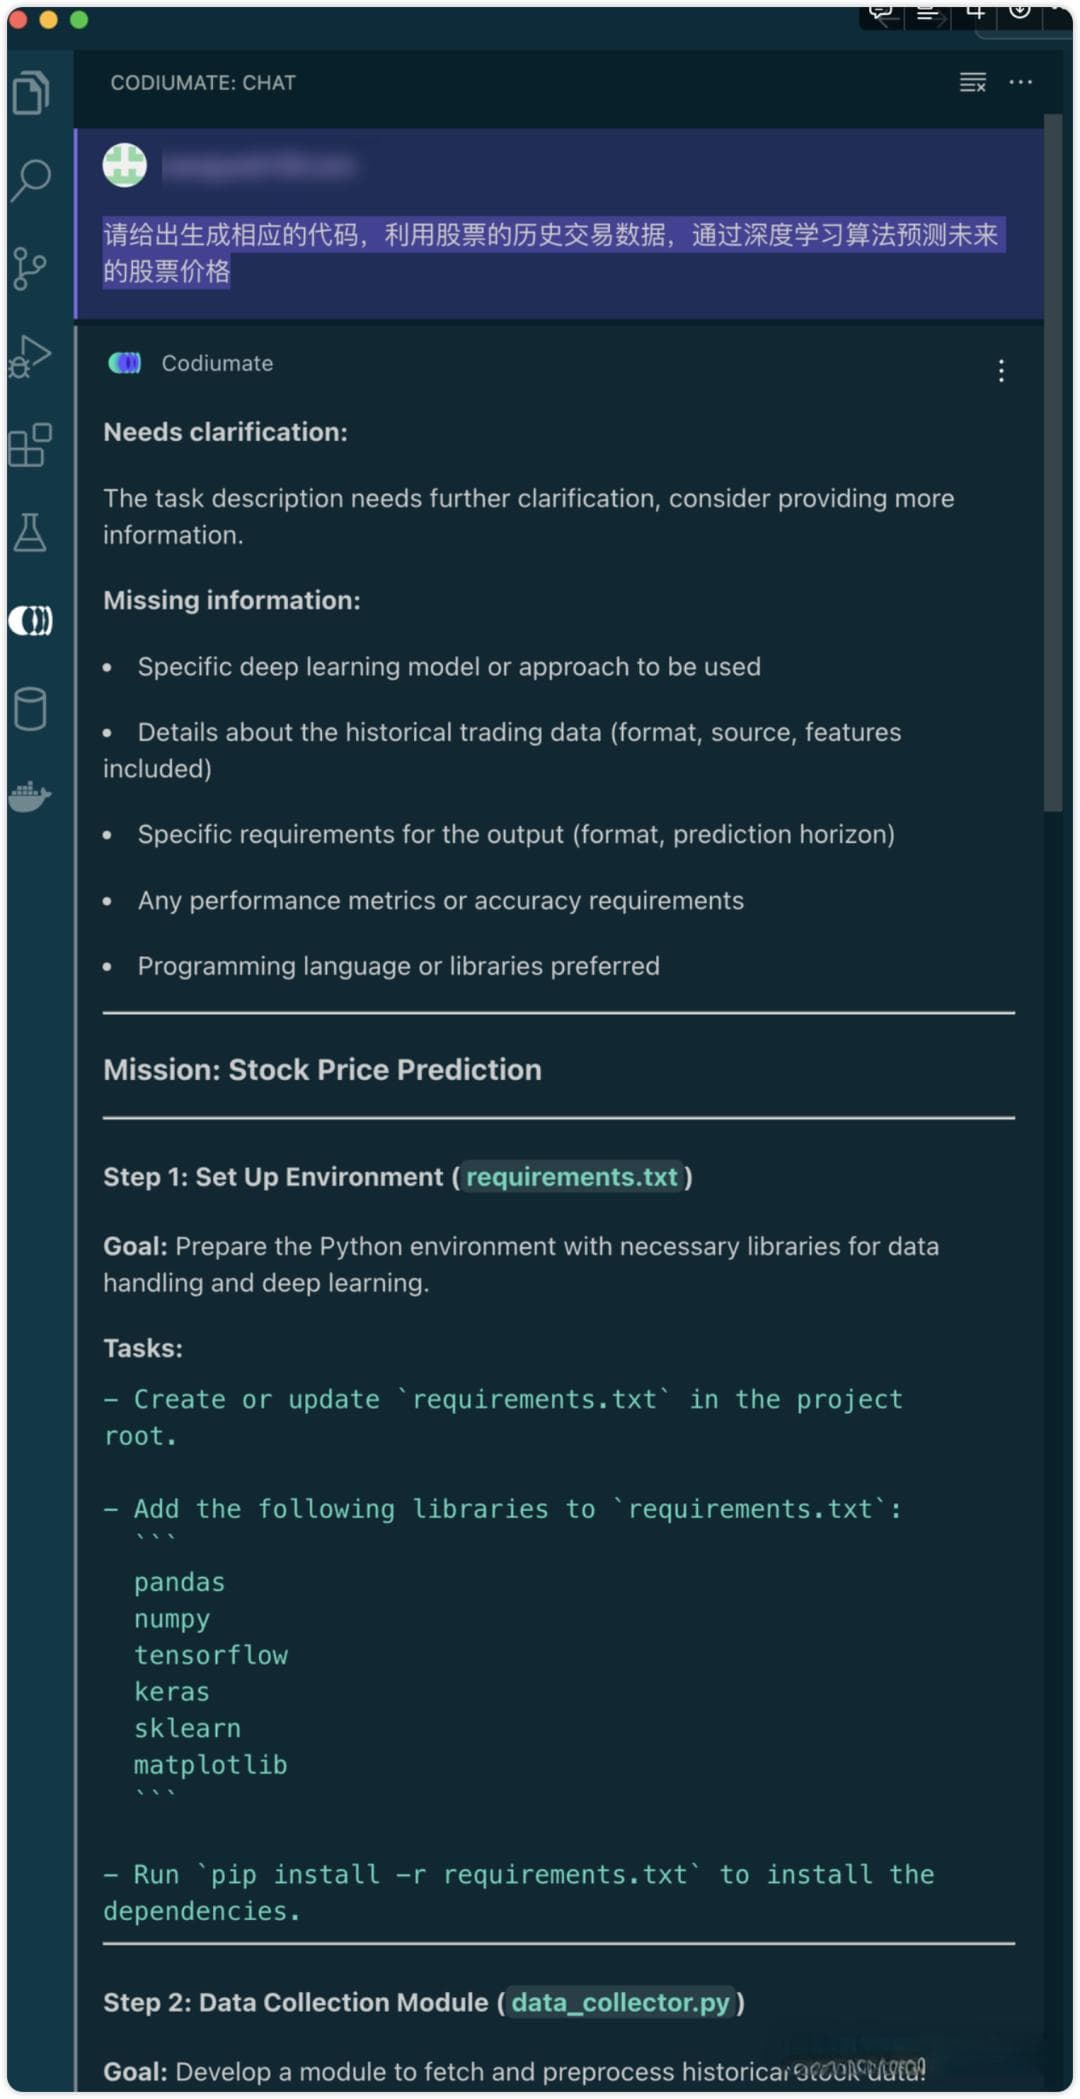Open the Database view
The width and height of the screenshot is (1080, 2099).
point(30,709)
